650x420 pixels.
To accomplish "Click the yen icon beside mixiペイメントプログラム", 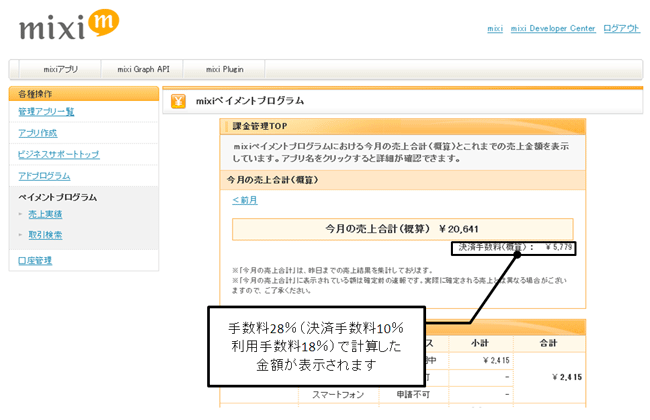I will (x=178, y=101).
